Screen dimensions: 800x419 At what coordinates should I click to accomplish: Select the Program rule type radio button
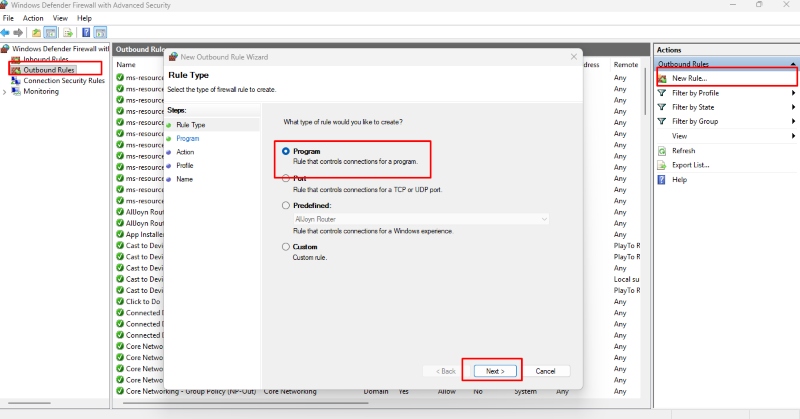coord(286,151)
